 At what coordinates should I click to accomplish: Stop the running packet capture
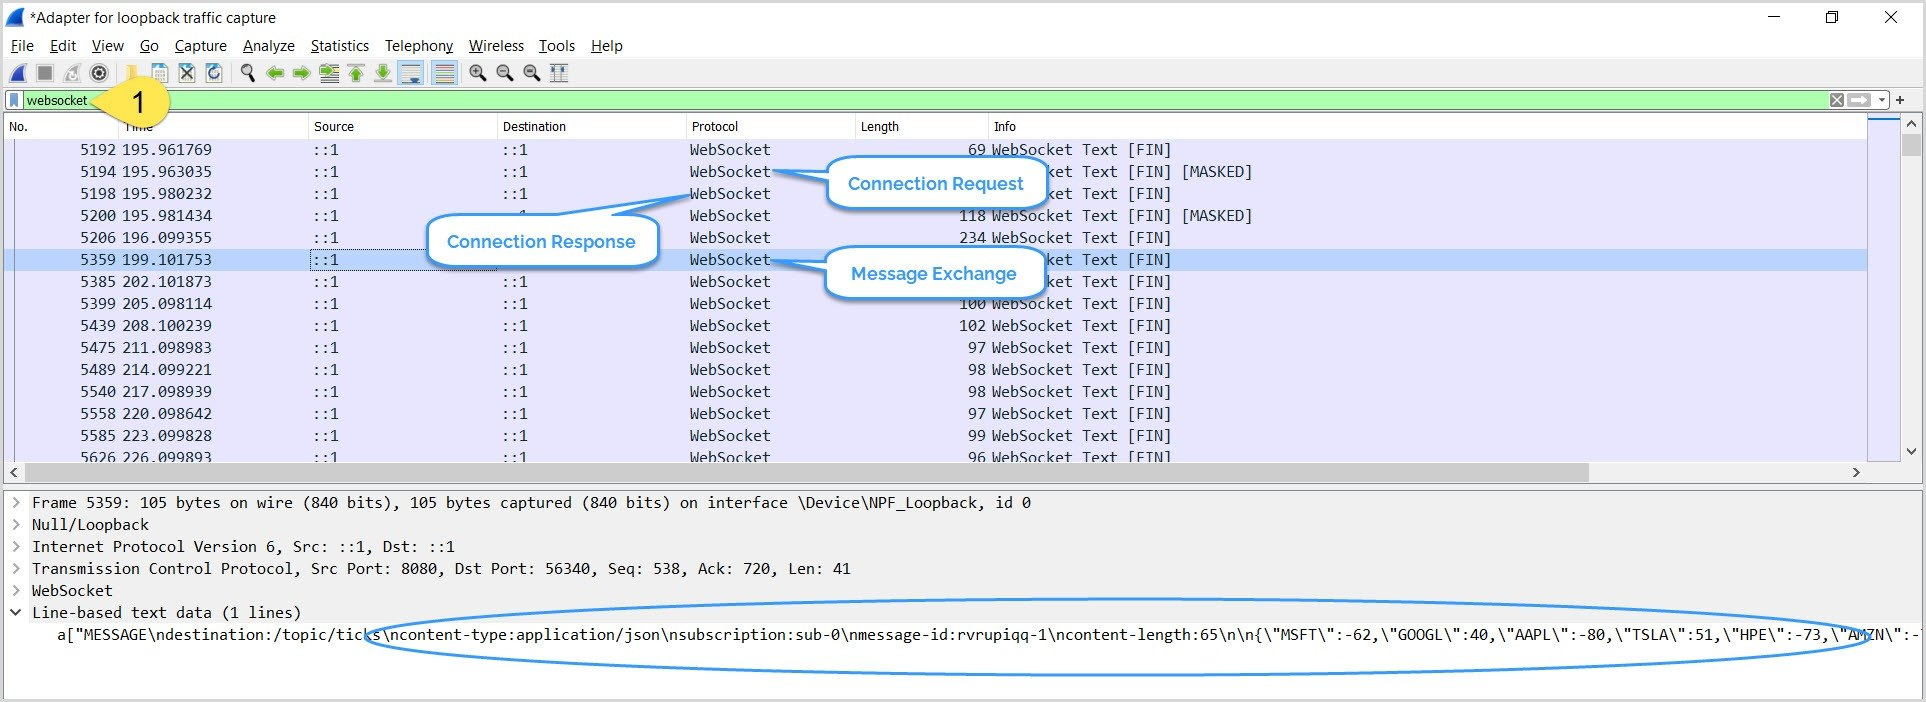pos(45,73)
